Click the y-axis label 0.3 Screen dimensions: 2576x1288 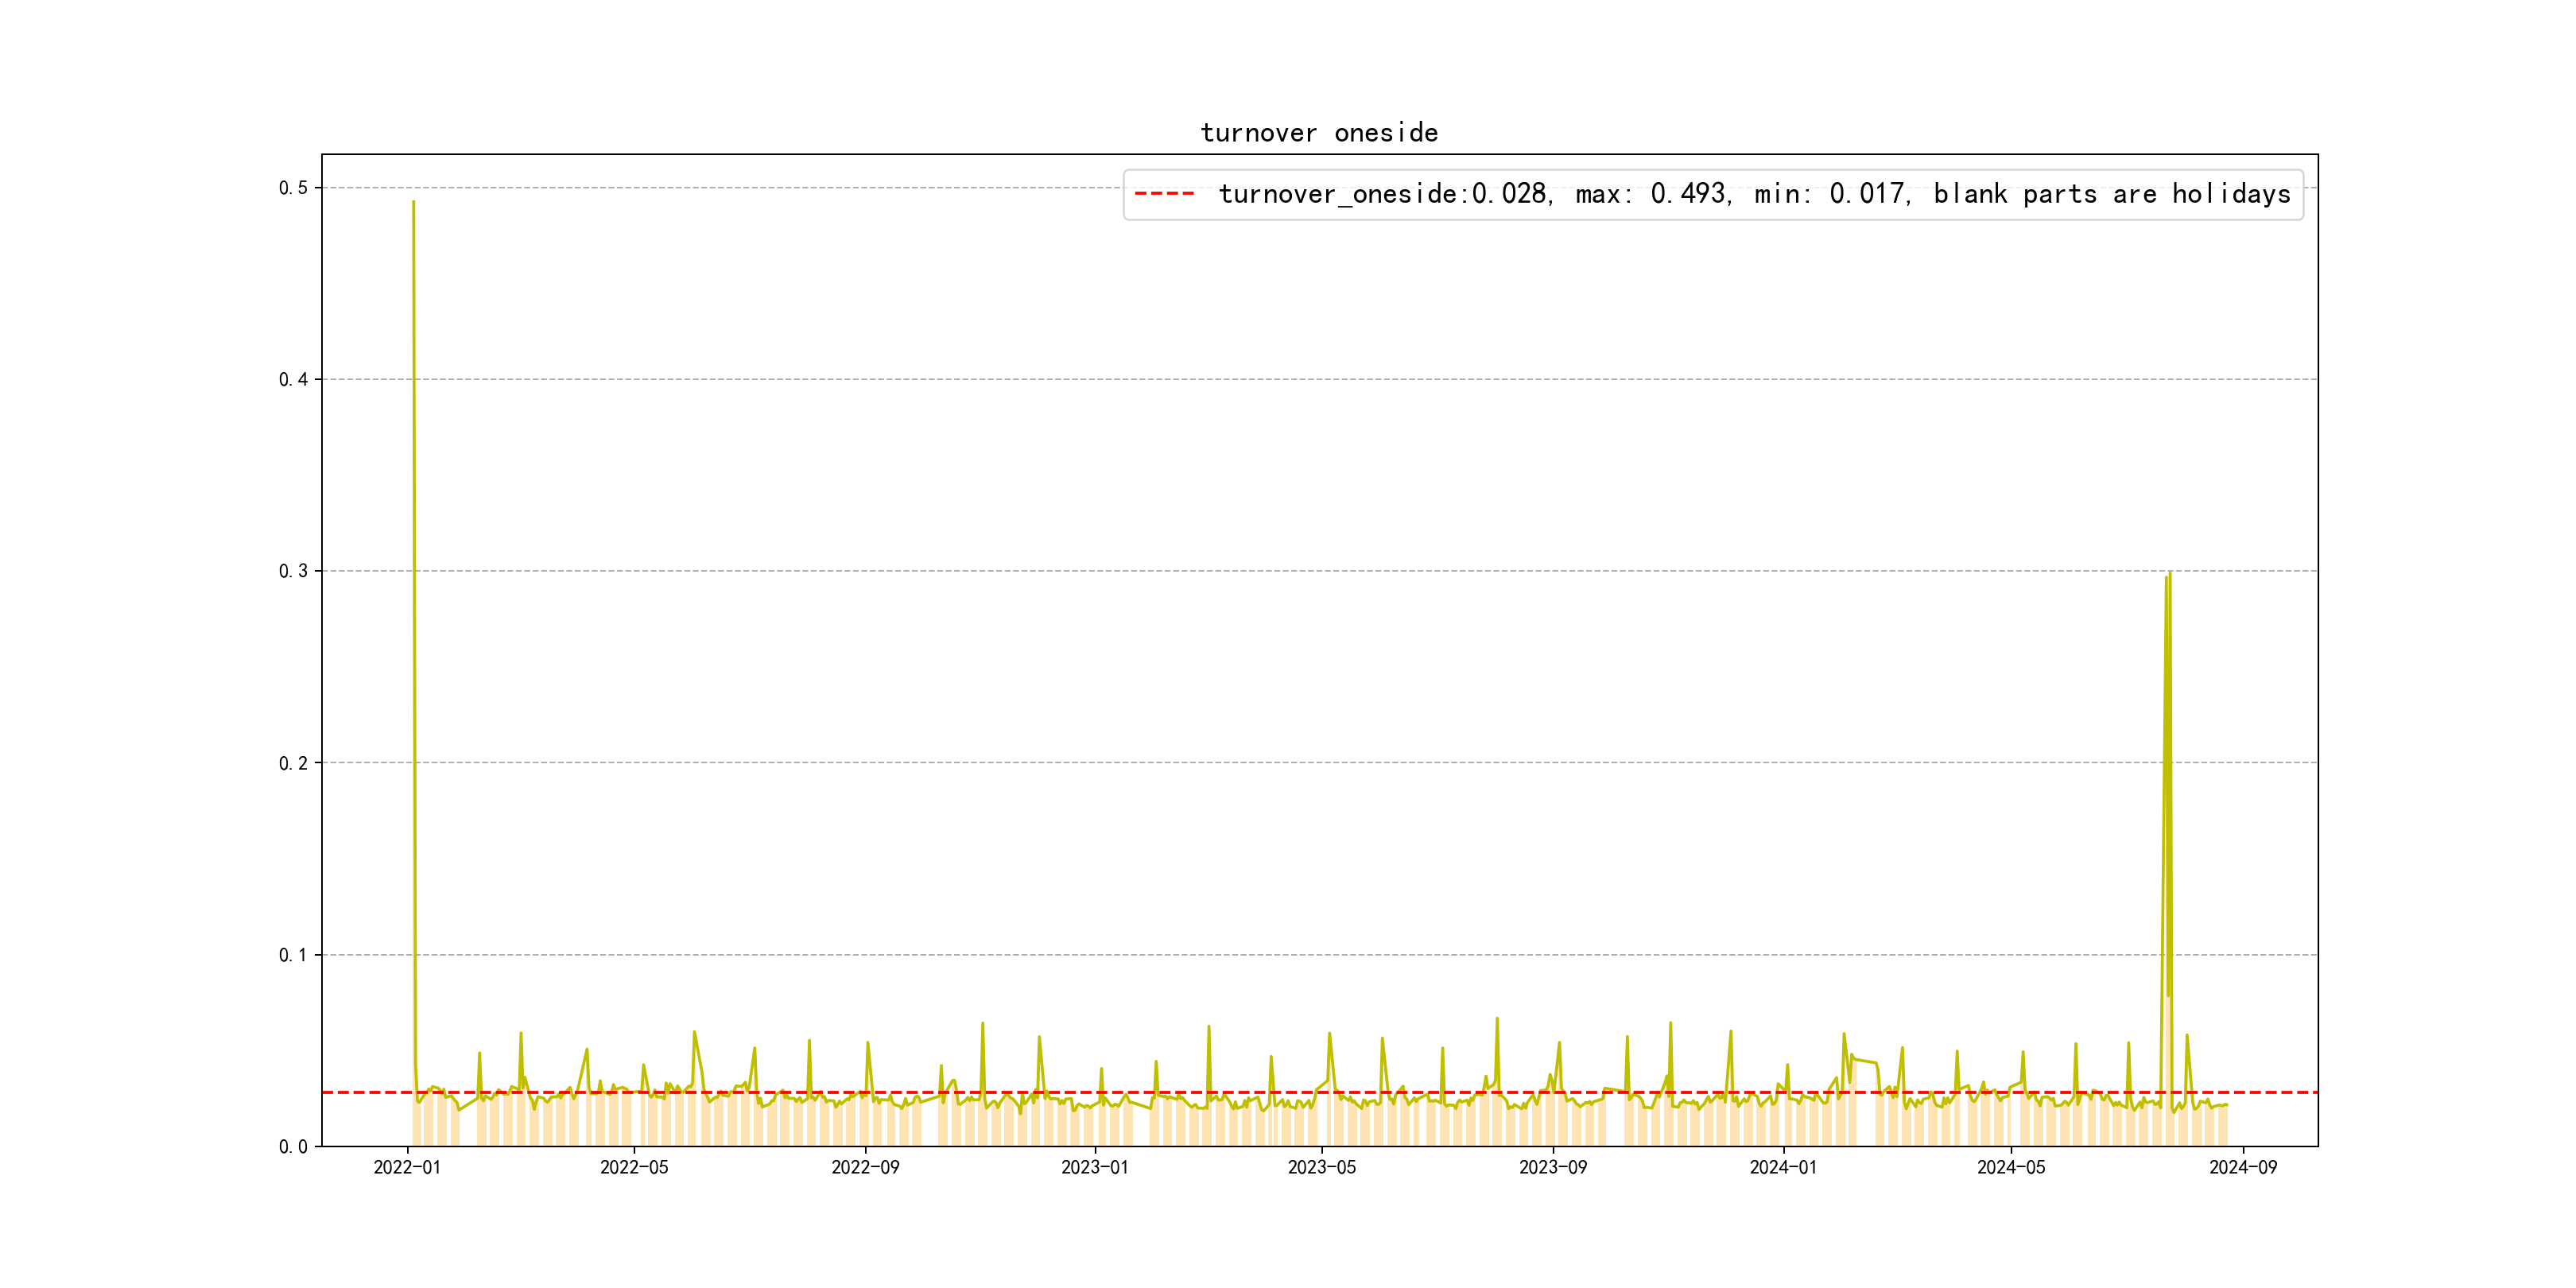[293, 571]
